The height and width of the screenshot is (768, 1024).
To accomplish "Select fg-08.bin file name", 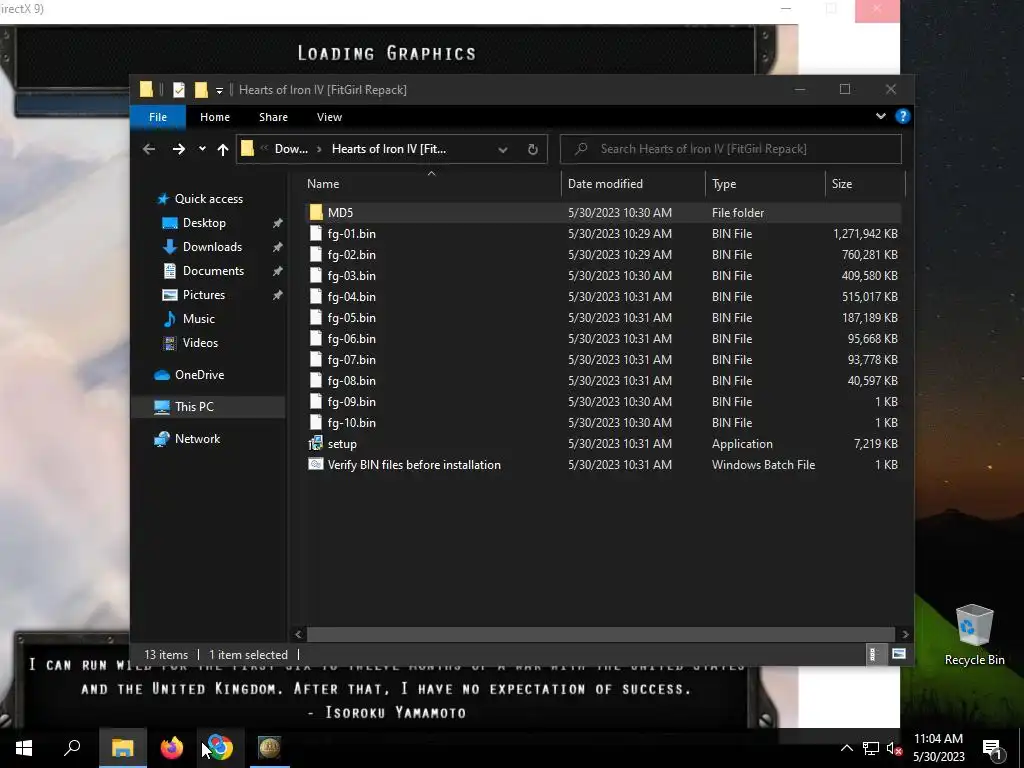I will 351,381.
